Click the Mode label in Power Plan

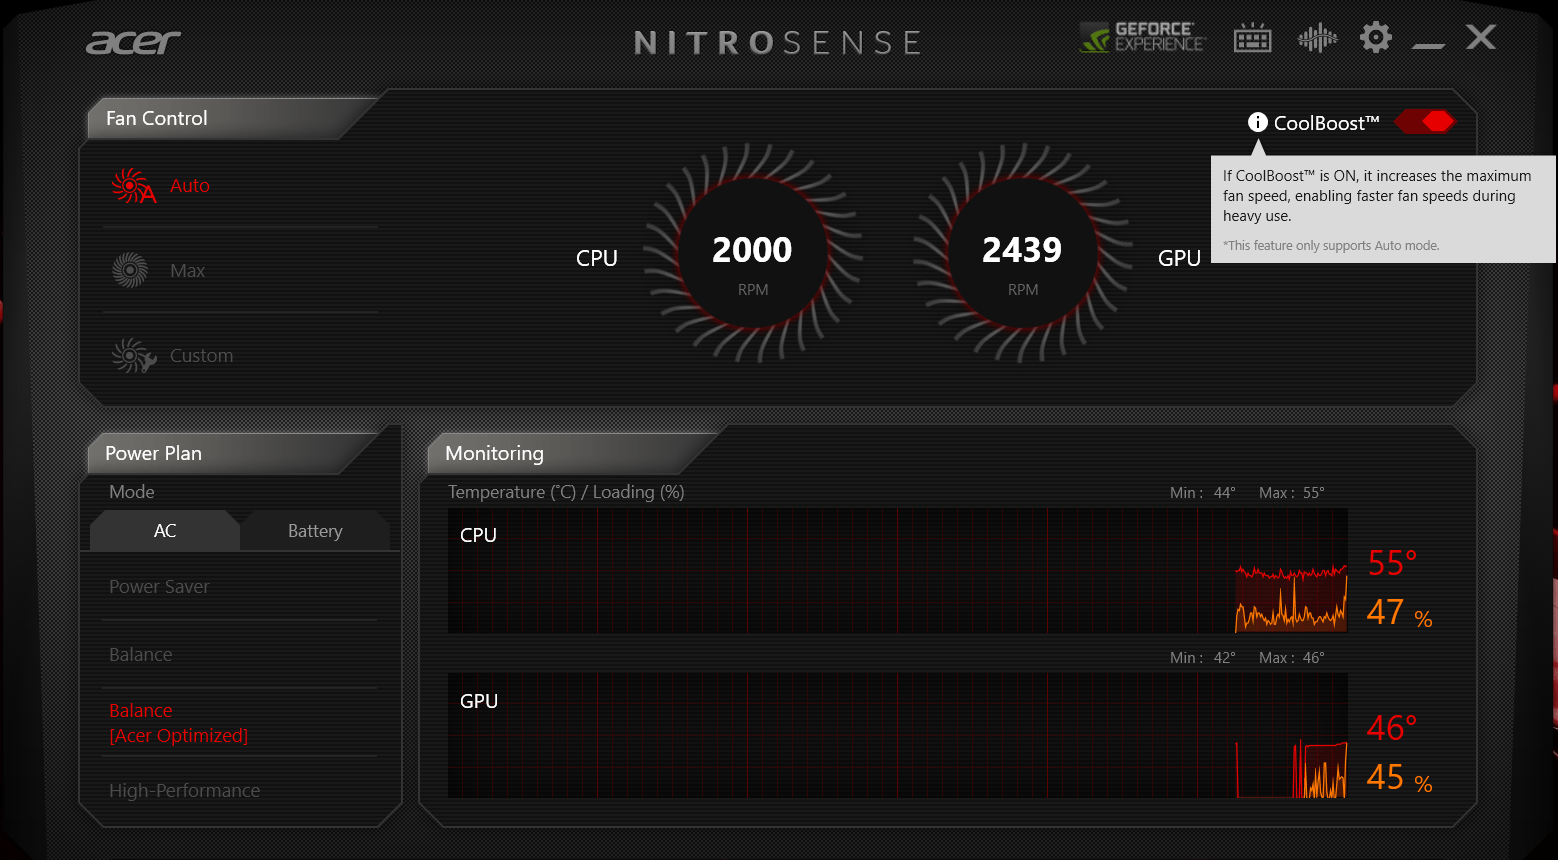point(132,492)
